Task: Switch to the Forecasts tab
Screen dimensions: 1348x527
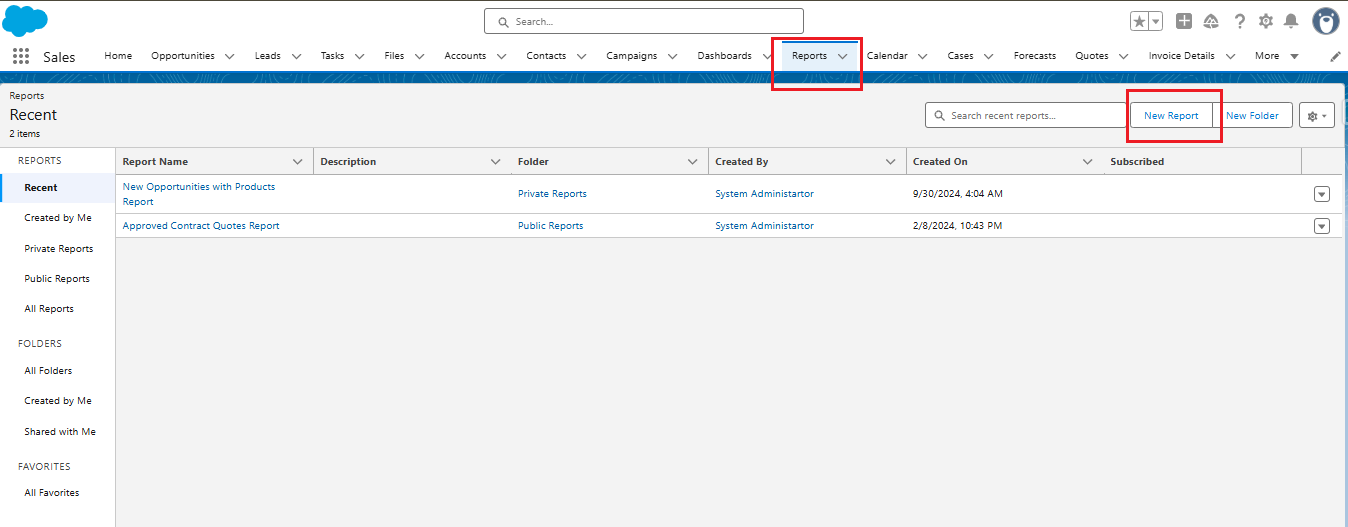Action: [1034, 56]
